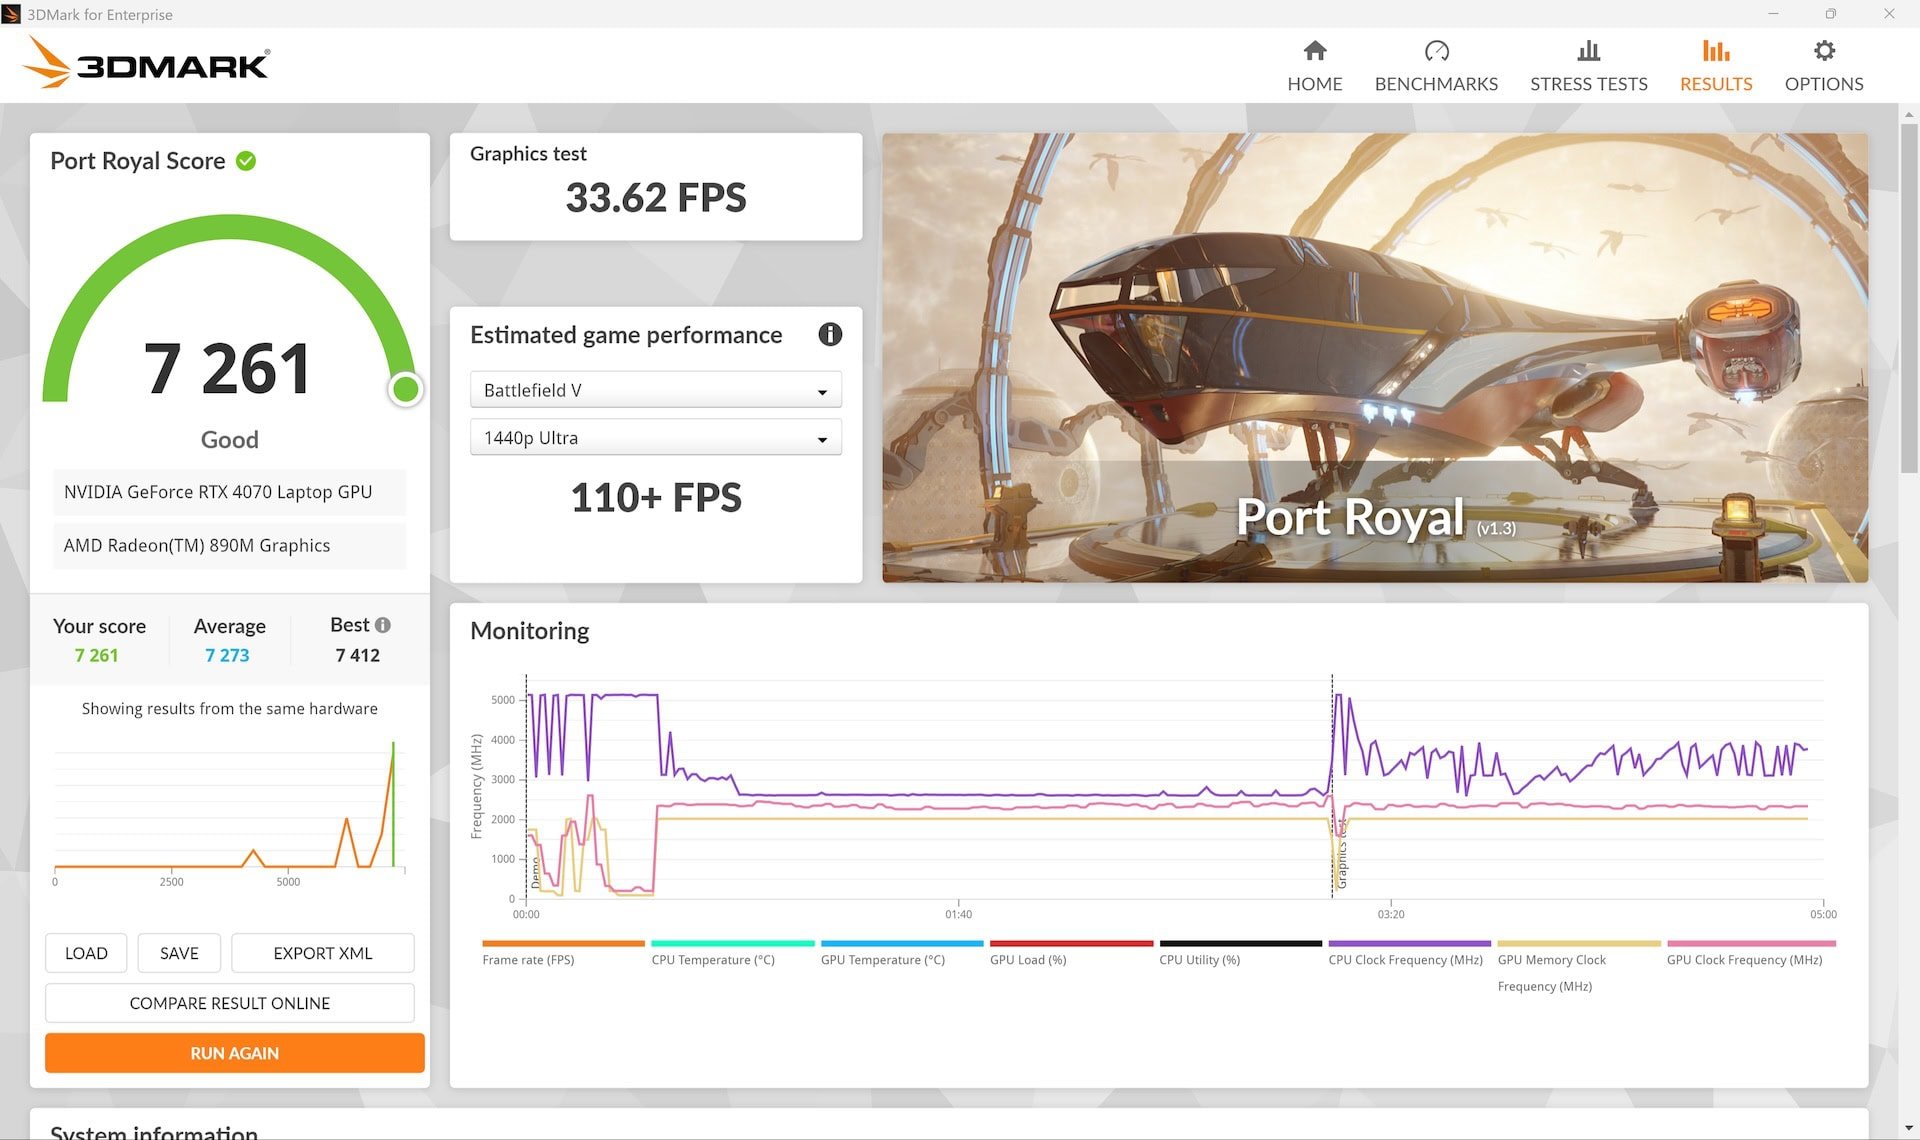Click the System information heading
This screenshot has width=1920, height=1140.
[154, 1130]
